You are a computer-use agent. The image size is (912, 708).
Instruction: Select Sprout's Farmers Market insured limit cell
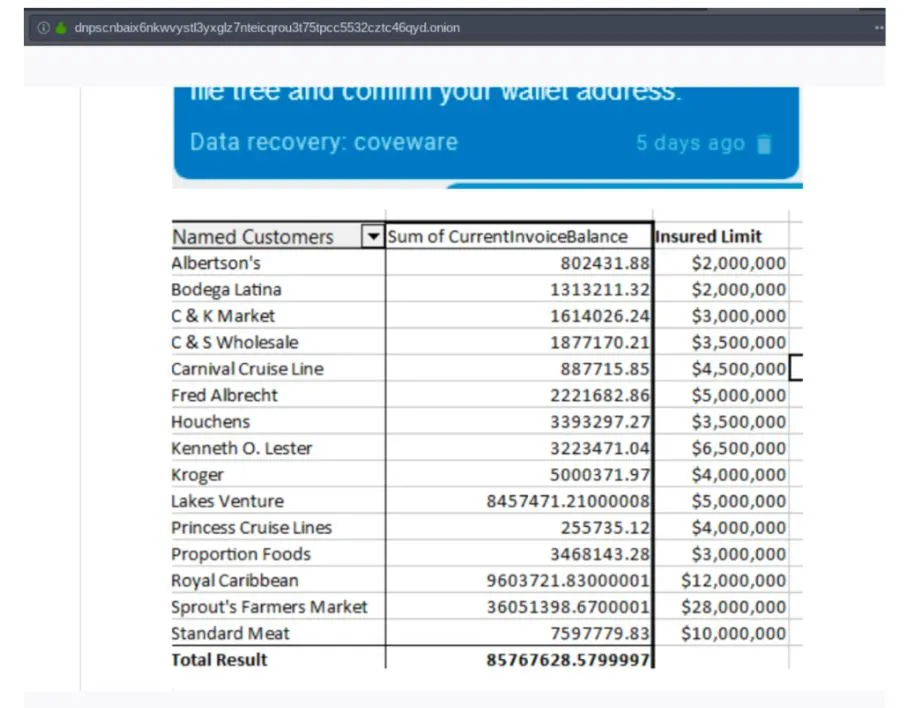tap(721, 607)
